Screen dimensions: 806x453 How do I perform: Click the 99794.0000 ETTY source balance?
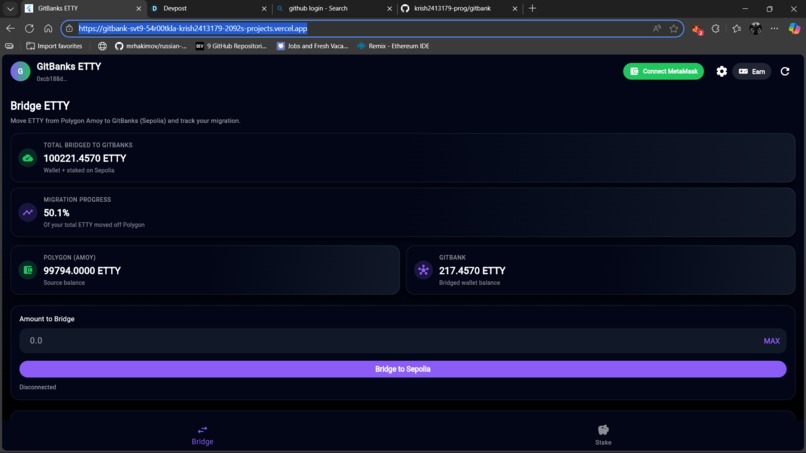coord(82,271)
